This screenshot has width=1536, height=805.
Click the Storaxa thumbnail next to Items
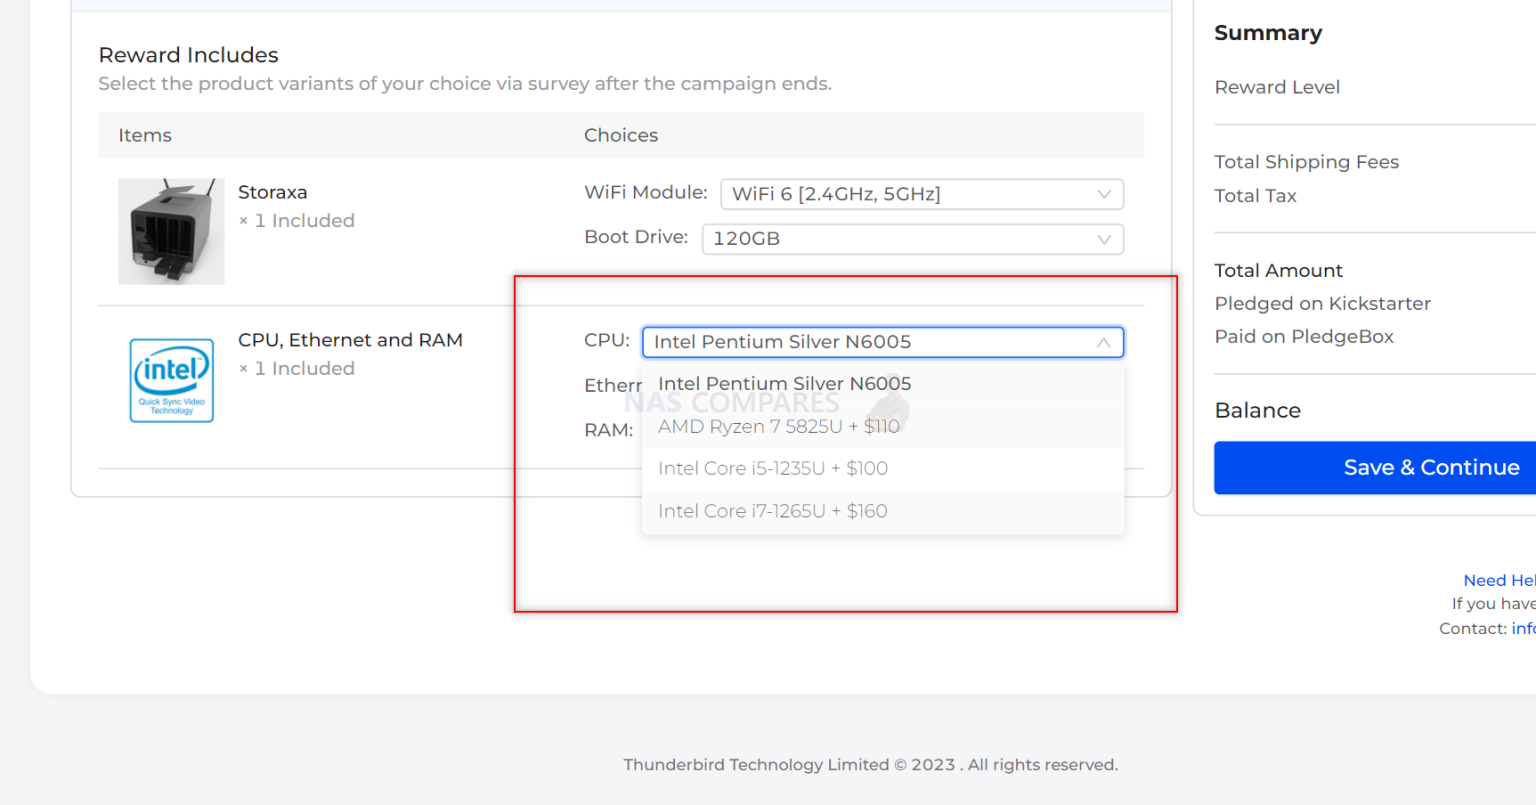171,231
